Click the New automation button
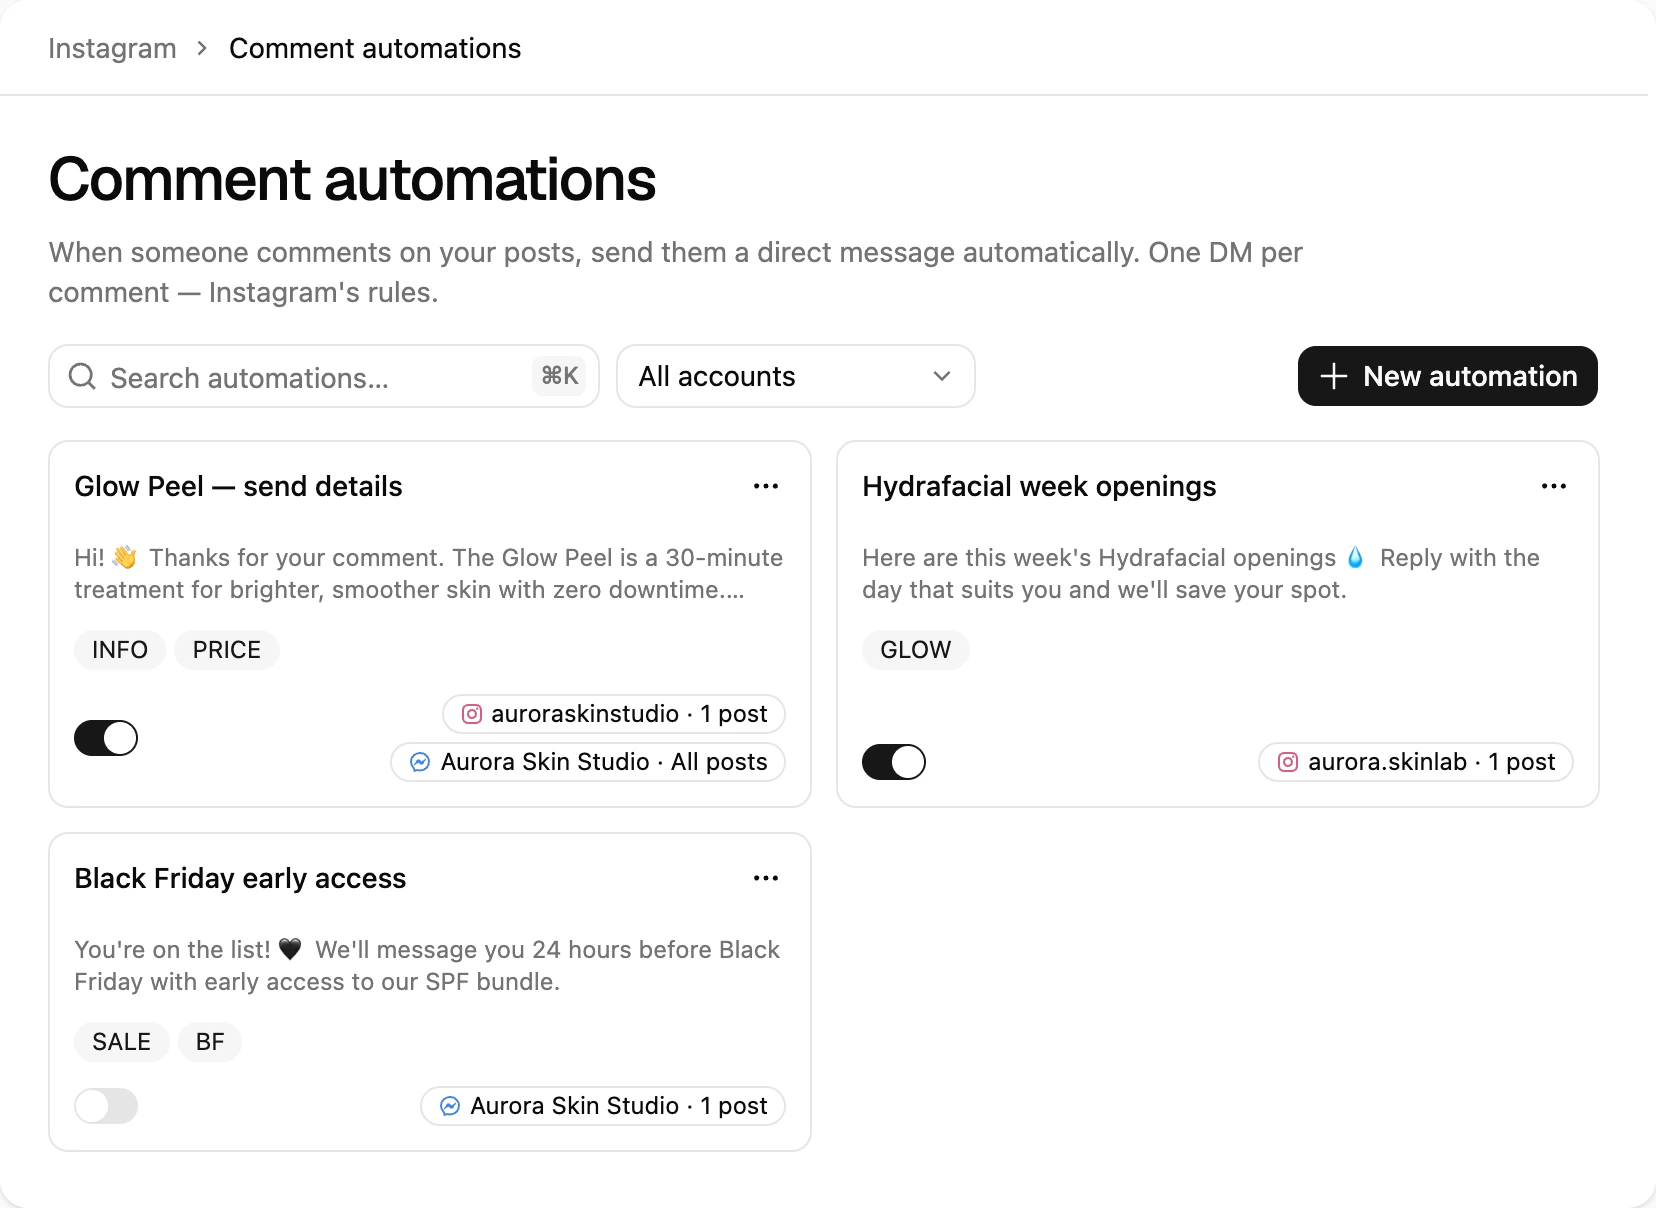The image size is (1656, 1208). pos(1448,376)
